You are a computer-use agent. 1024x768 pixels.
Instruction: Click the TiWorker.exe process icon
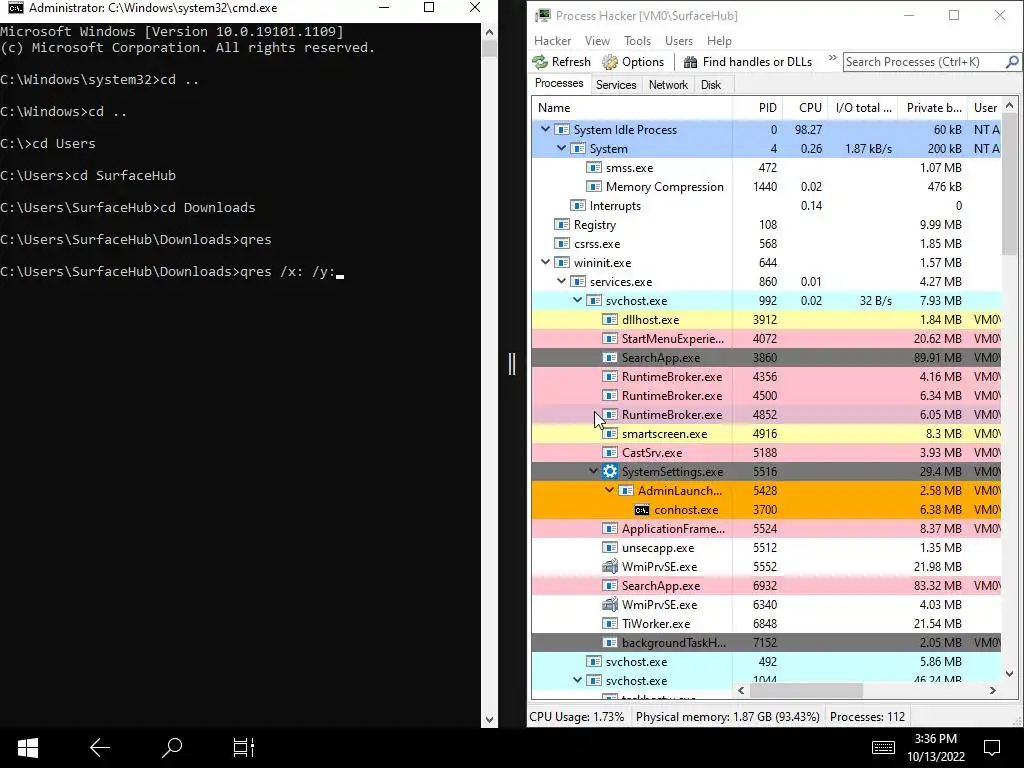coord(610,624)
